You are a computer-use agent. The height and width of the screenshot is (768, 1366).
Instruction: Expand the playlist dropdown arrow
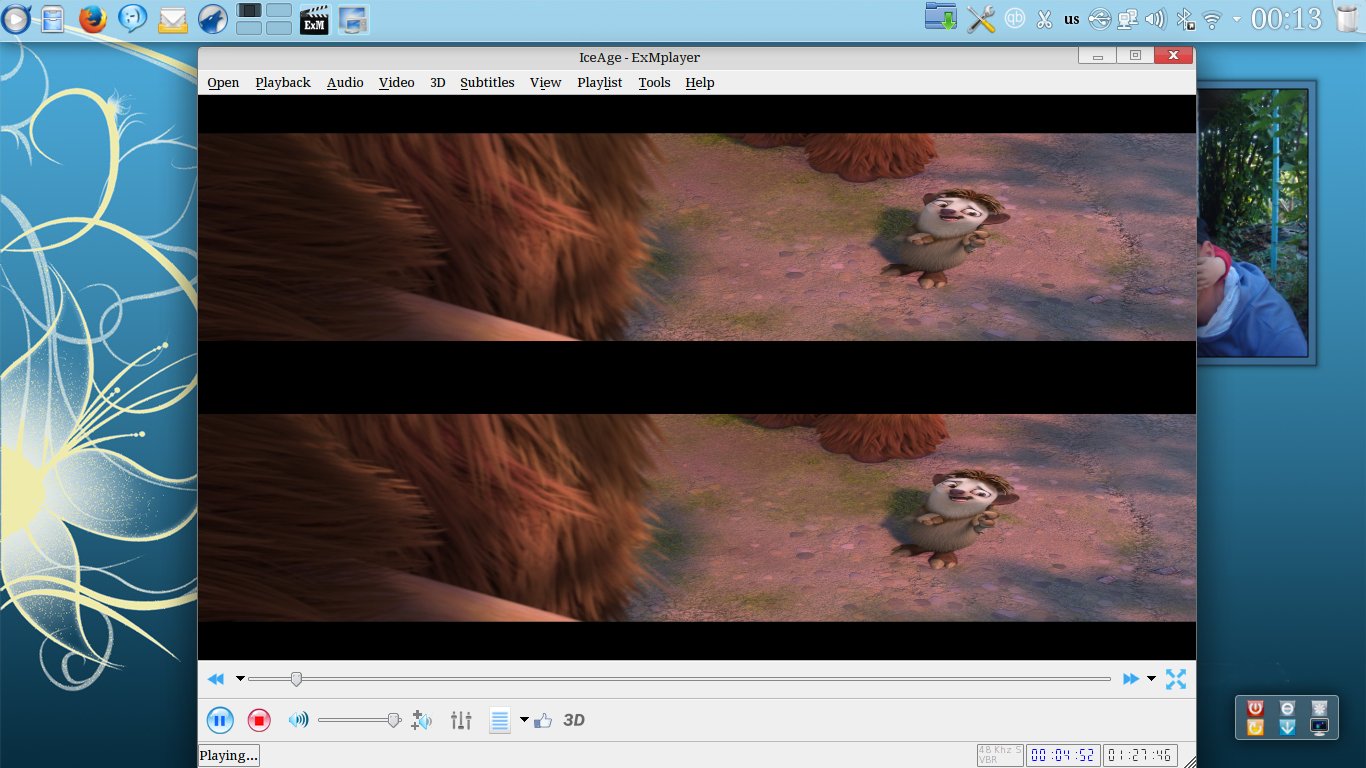coord(524,720)
